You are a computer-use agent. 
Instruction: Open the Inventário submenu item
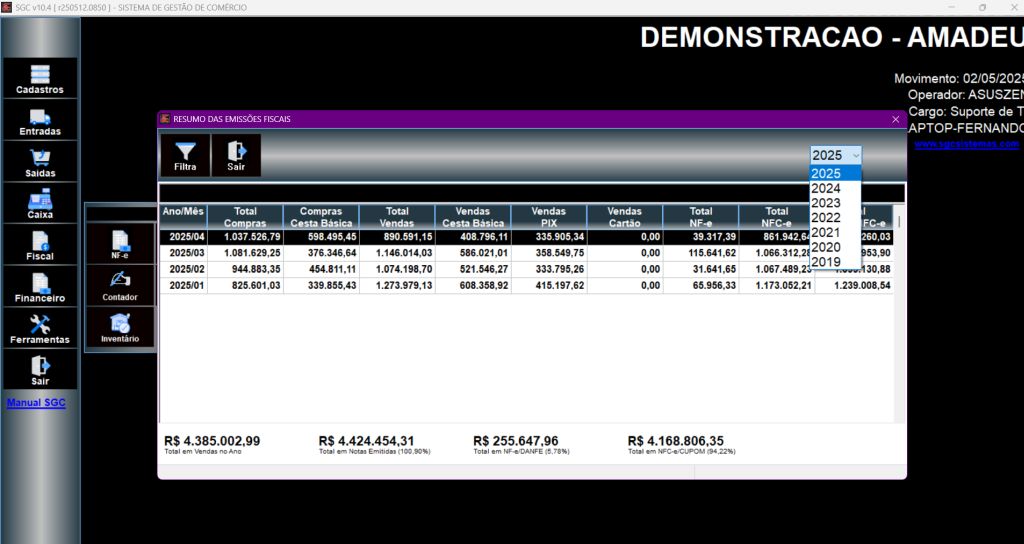[120, 327]
